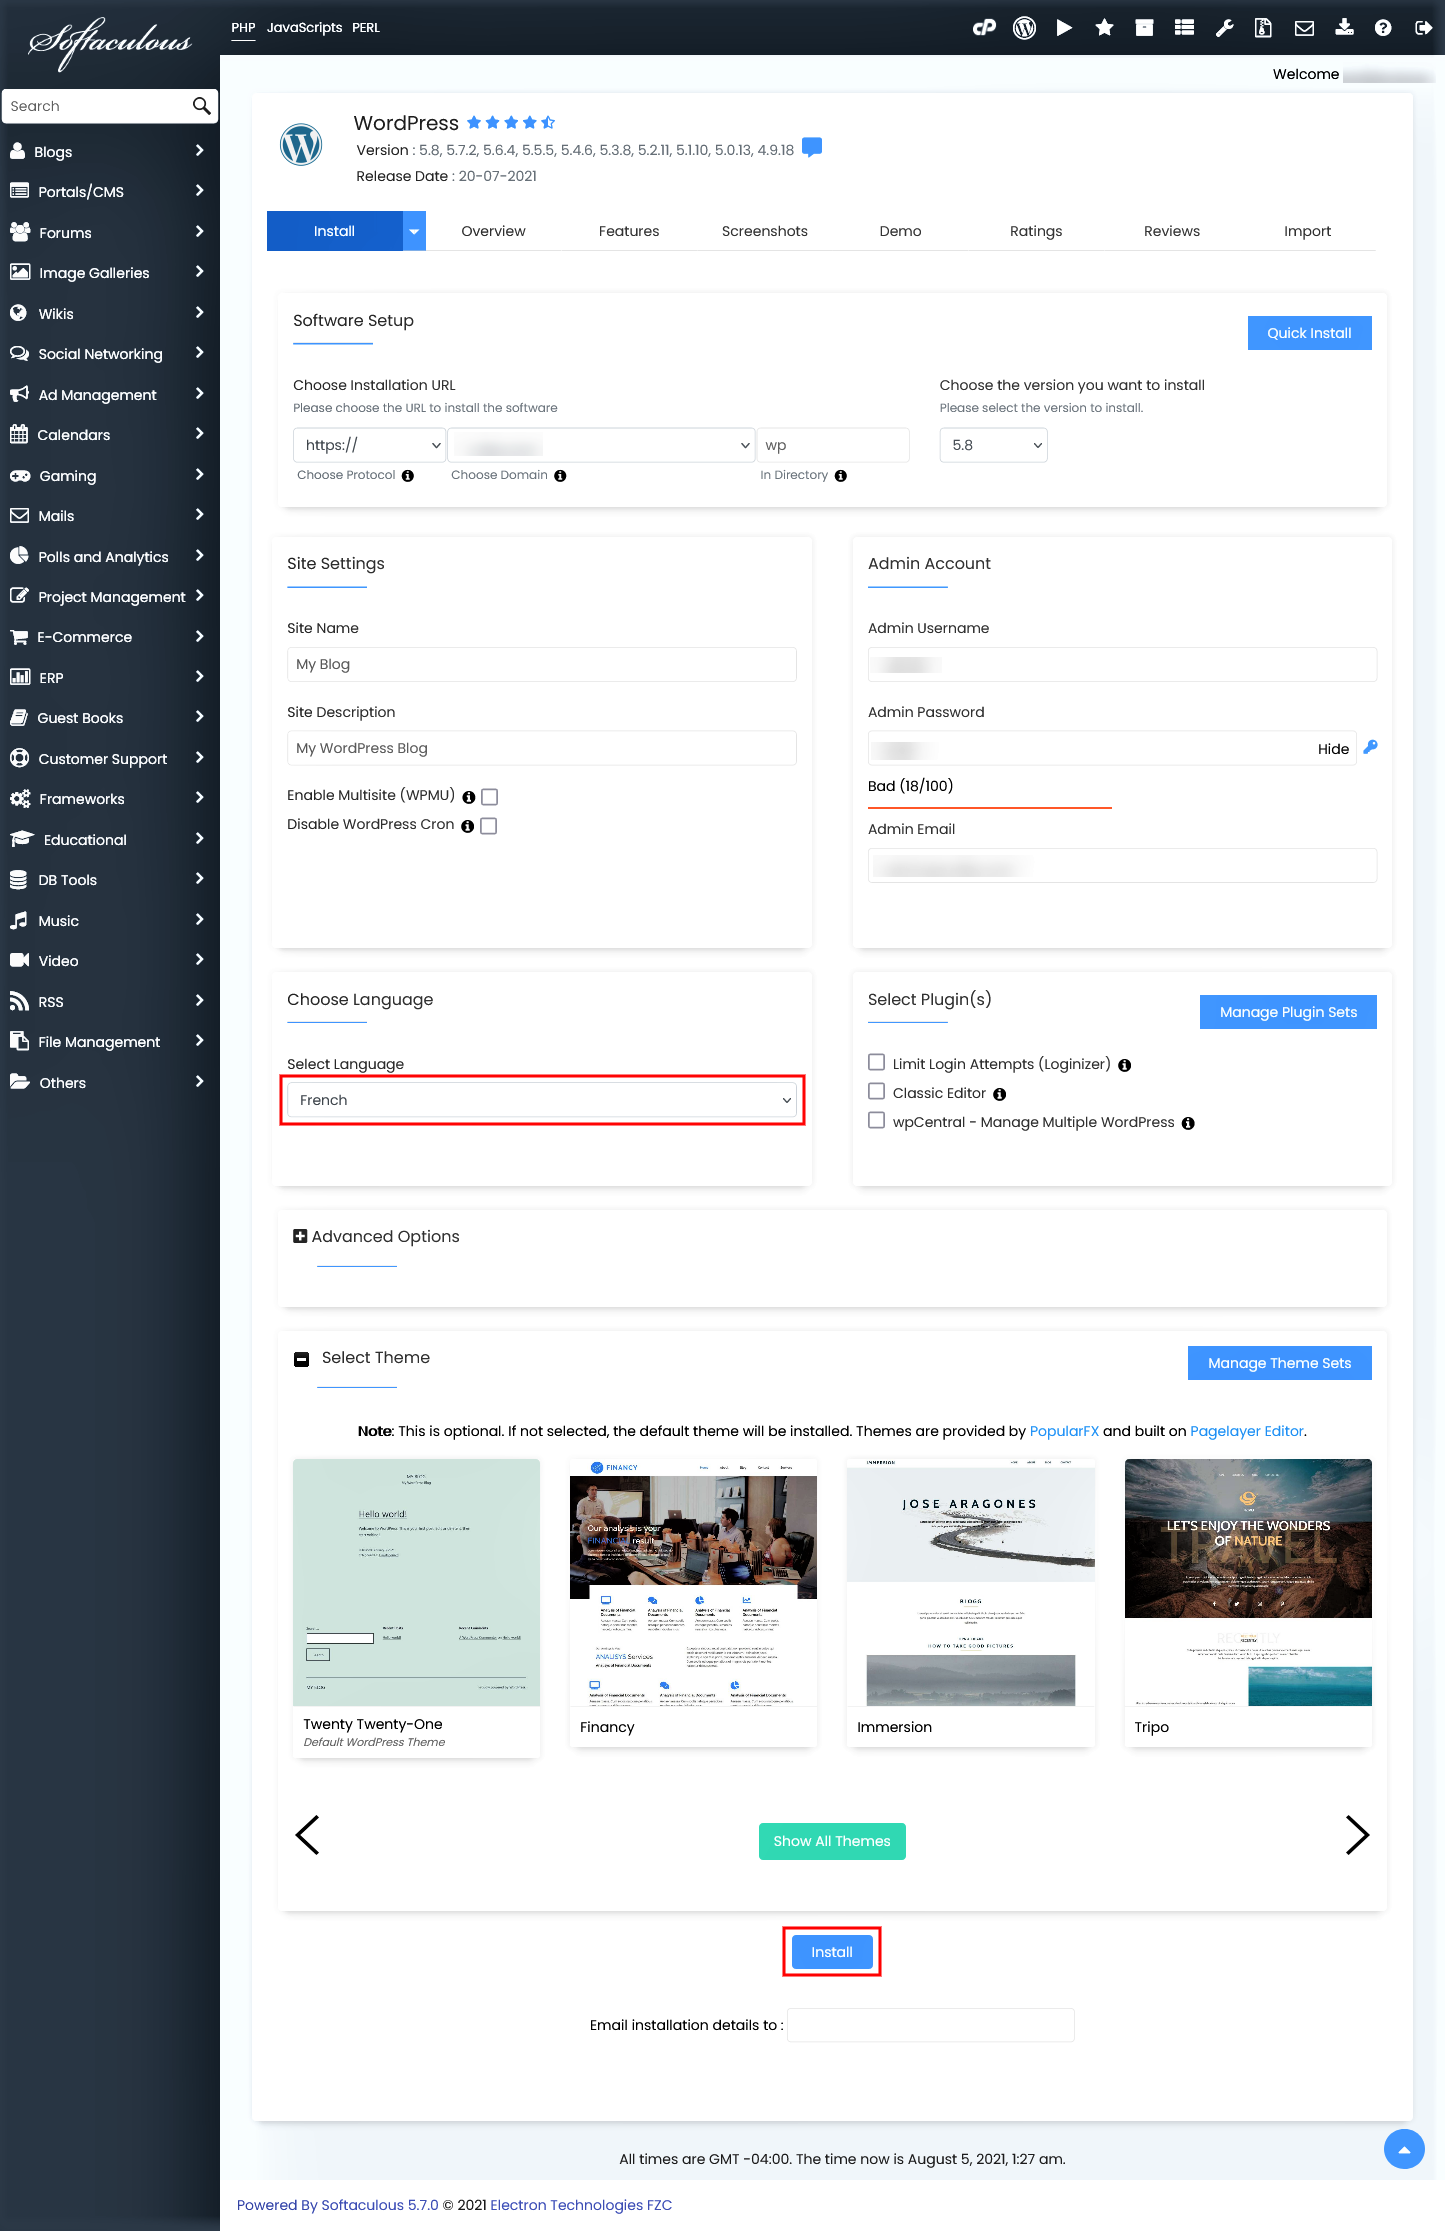Click the info icon beside Classic Editor
Screen dimensions: 1445x2231
coord(1000,1094)
